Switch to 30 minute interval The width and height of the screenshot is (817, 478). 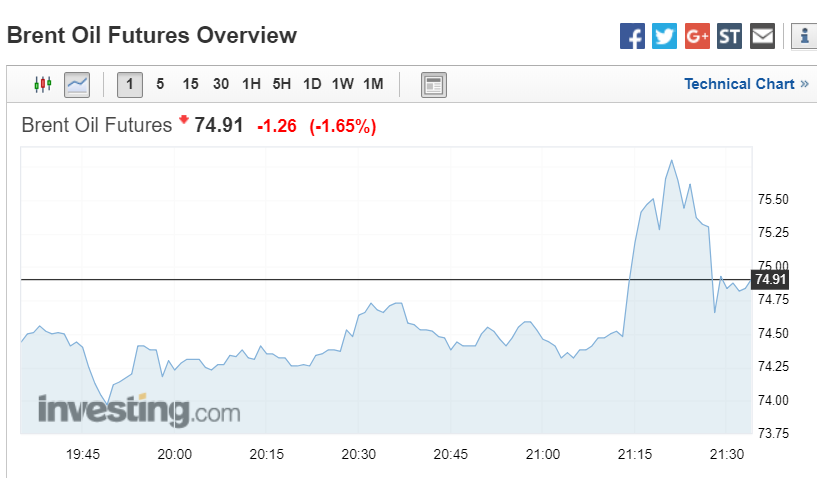[221, 84]
